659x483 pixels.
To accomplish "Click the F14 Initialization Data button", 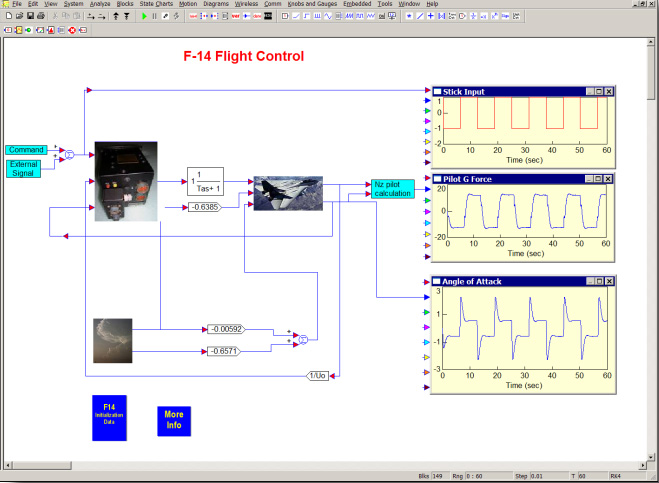I will [x=110, y=416].
